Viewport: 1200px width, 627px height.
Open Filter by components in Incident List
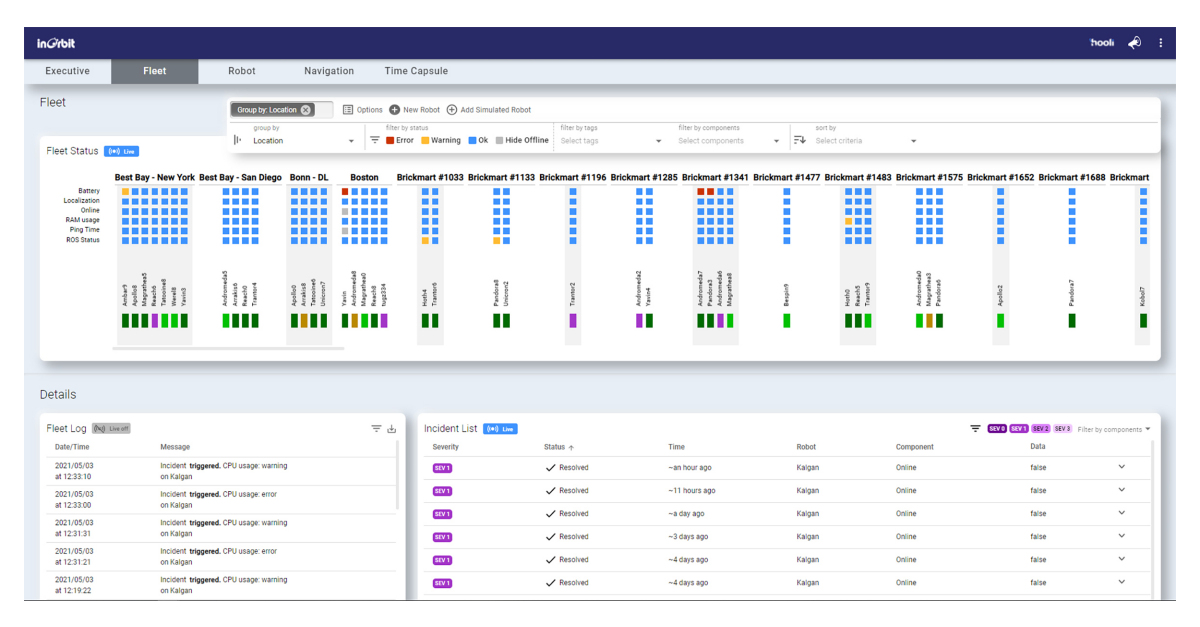(x=1114, y=429)
